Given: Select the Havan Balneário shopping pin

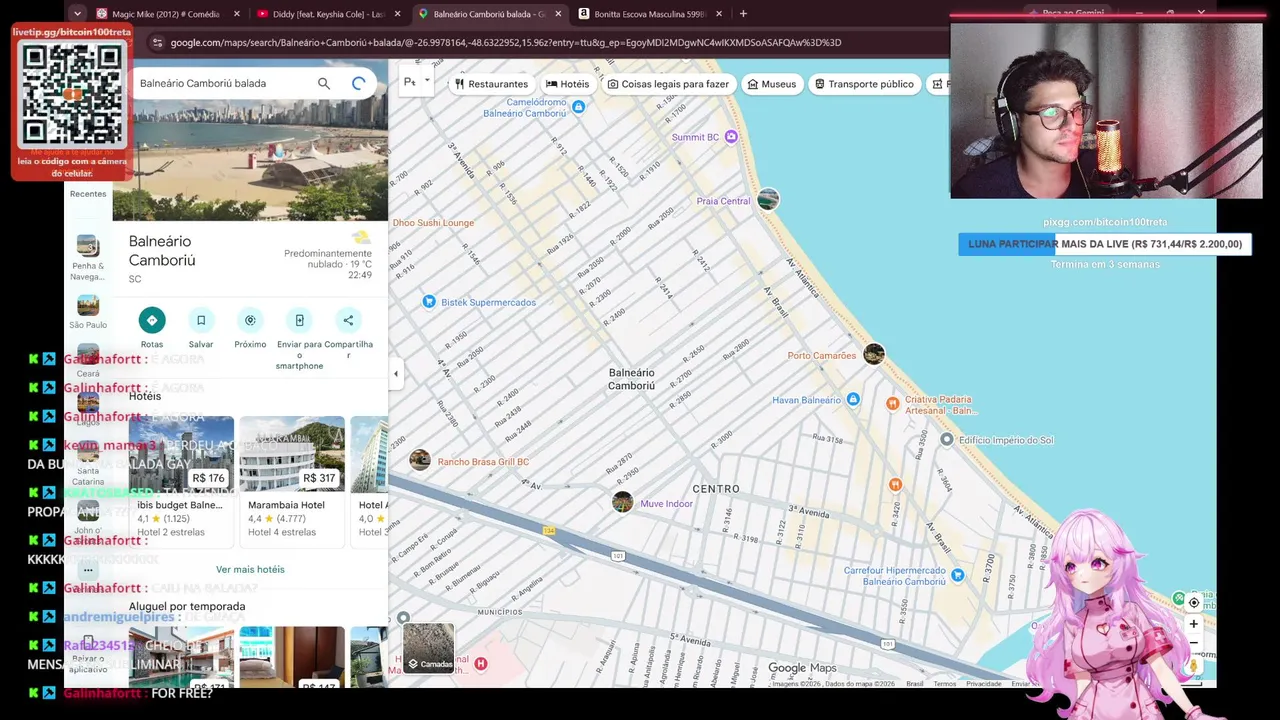Looking at the screenshot, I should point(853,400).
